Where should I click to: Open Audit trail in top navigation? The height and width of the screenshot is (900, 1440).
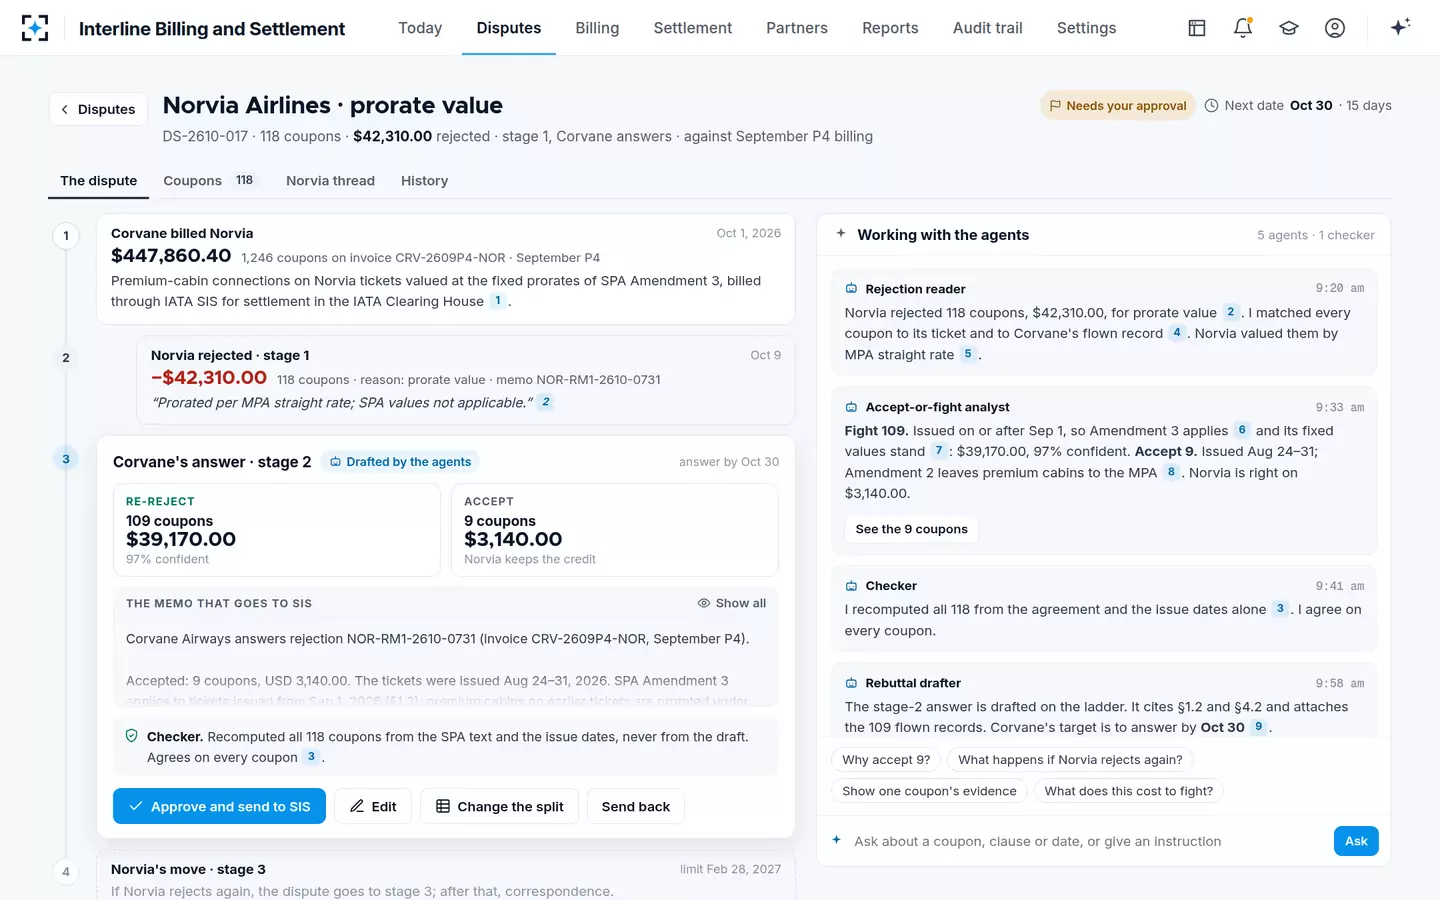pos(987,28)
